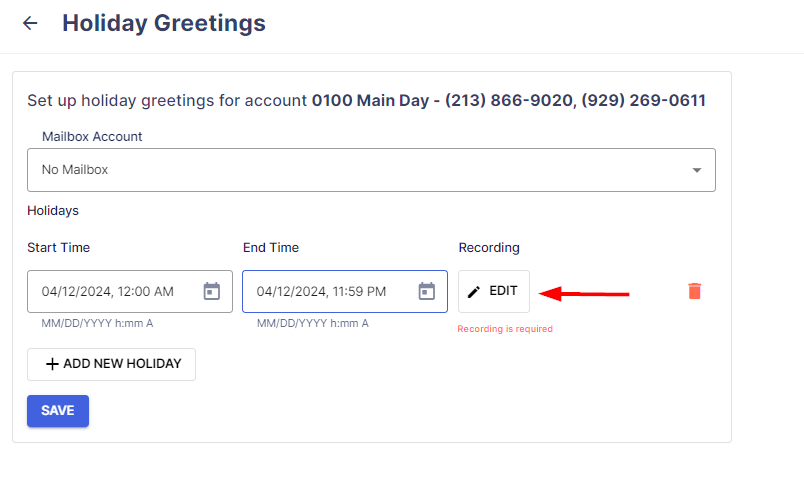Screen dimensions: 804x492
Task: Click the plus icon on Add New Holiday
Action: tap(52, 364)
